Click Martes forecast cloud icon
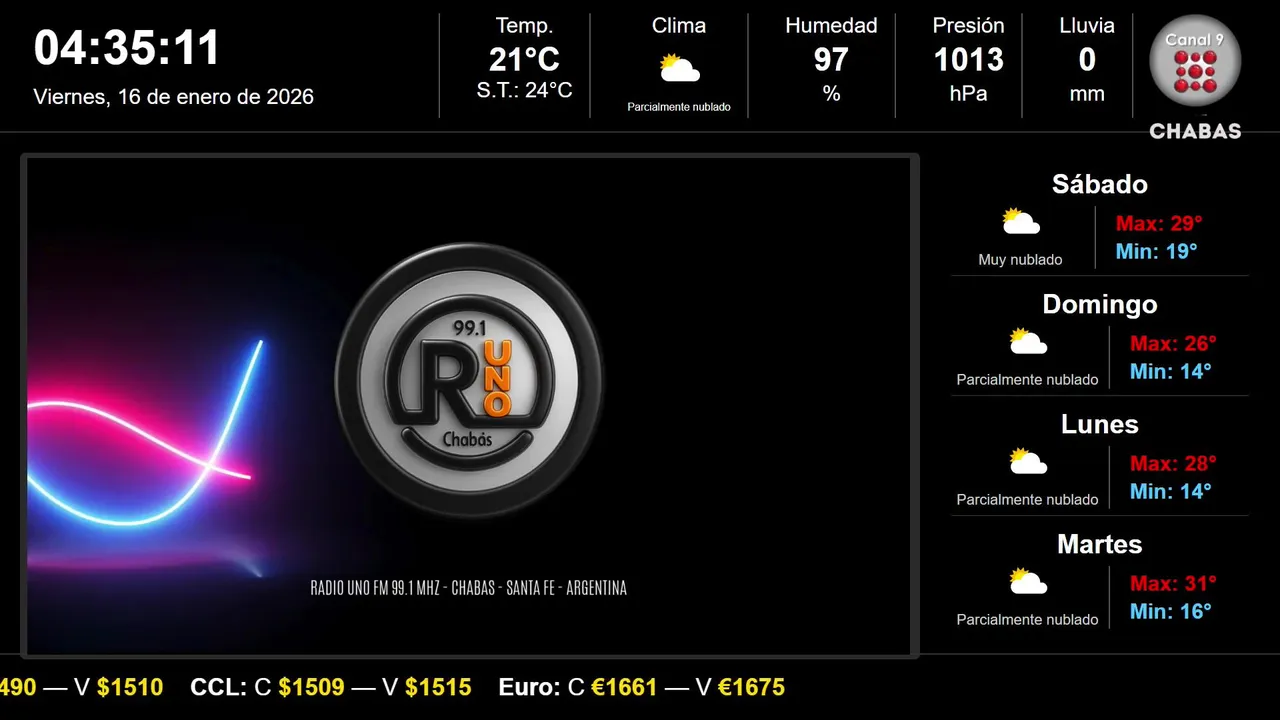The width and height of the screenshot is (1280, 720). point(1028,582)
